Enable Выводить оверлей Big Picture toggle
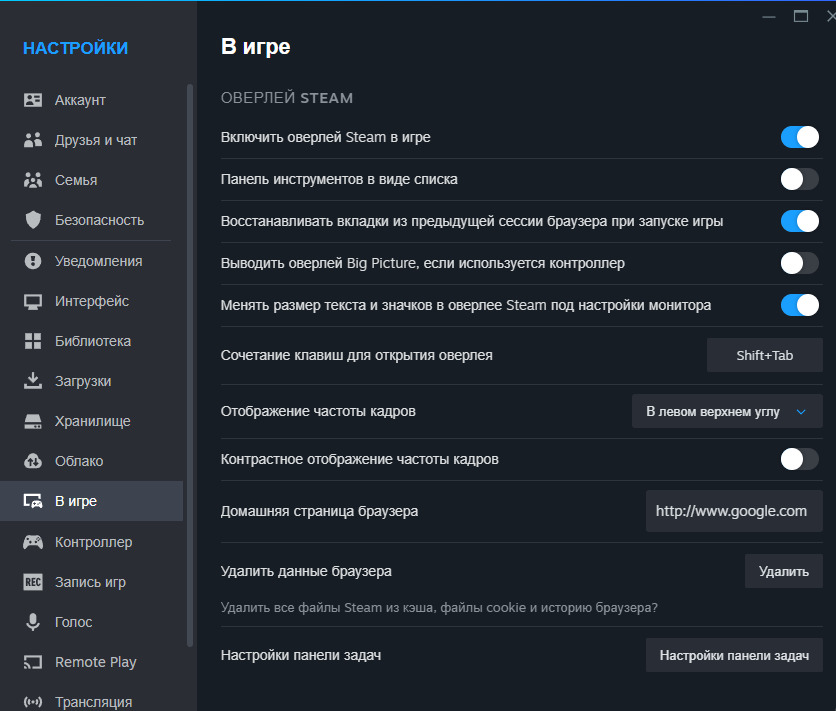The width and height of the screenshot is (836, 711). coord(800,263)
